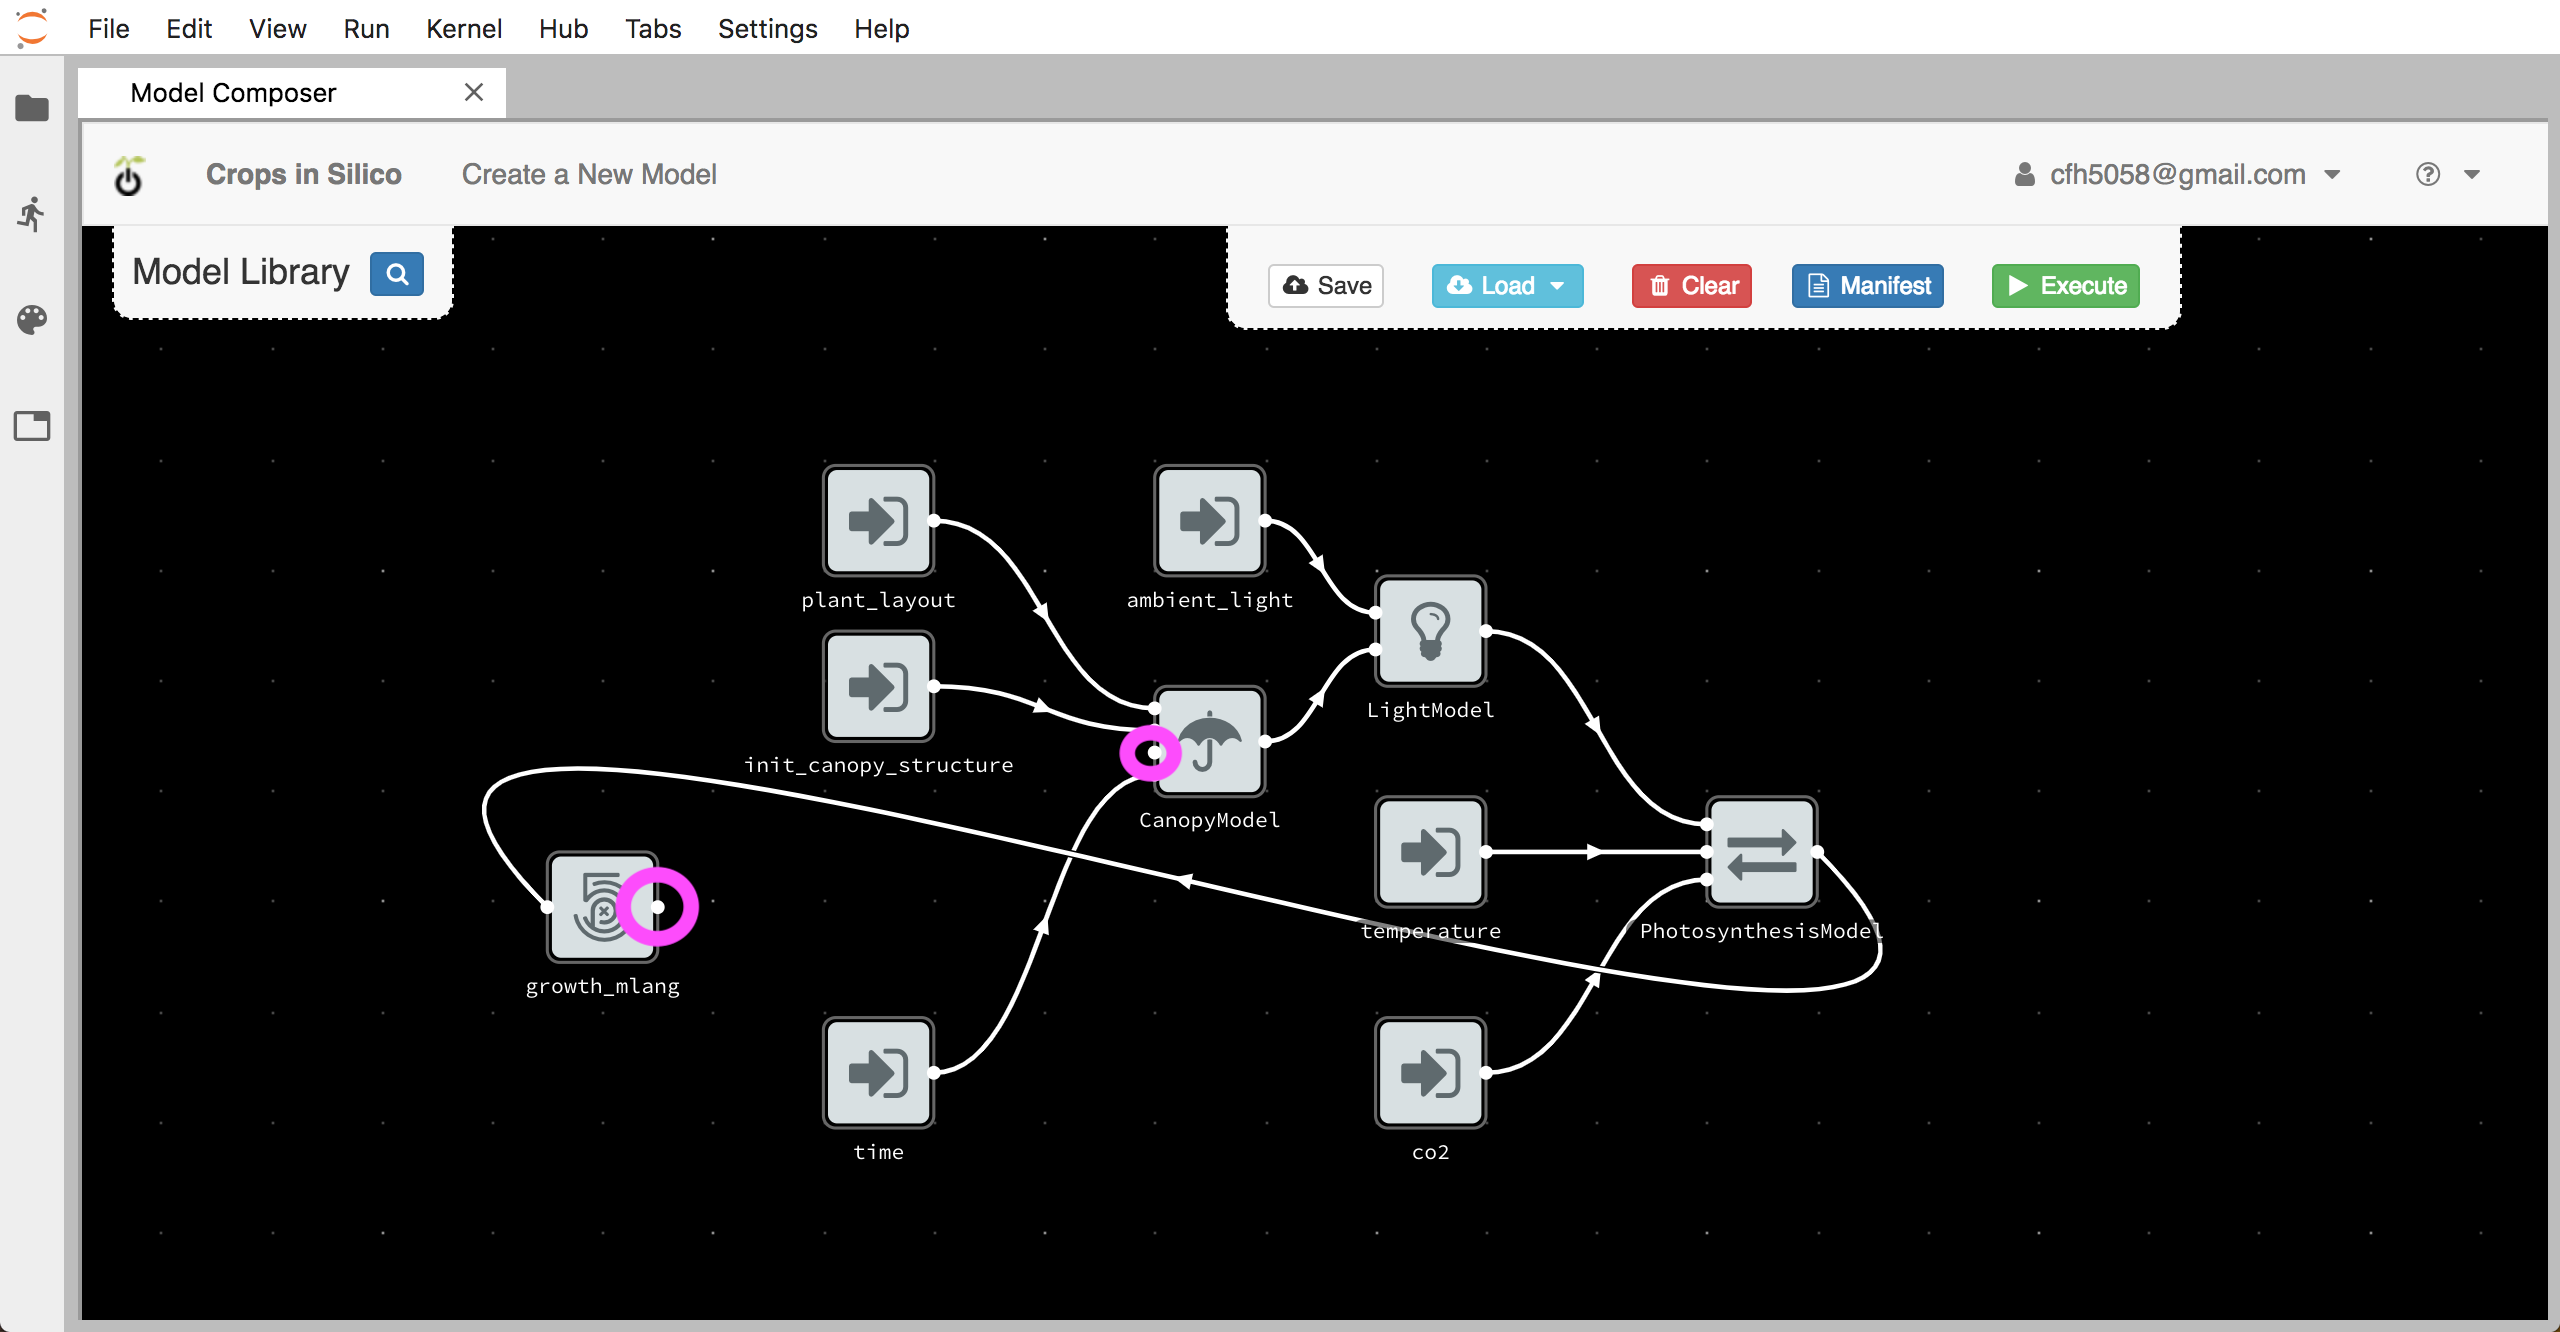Expand the help dropdown arrow
Screen dimensions: 2560x1332
point(2470,174)
